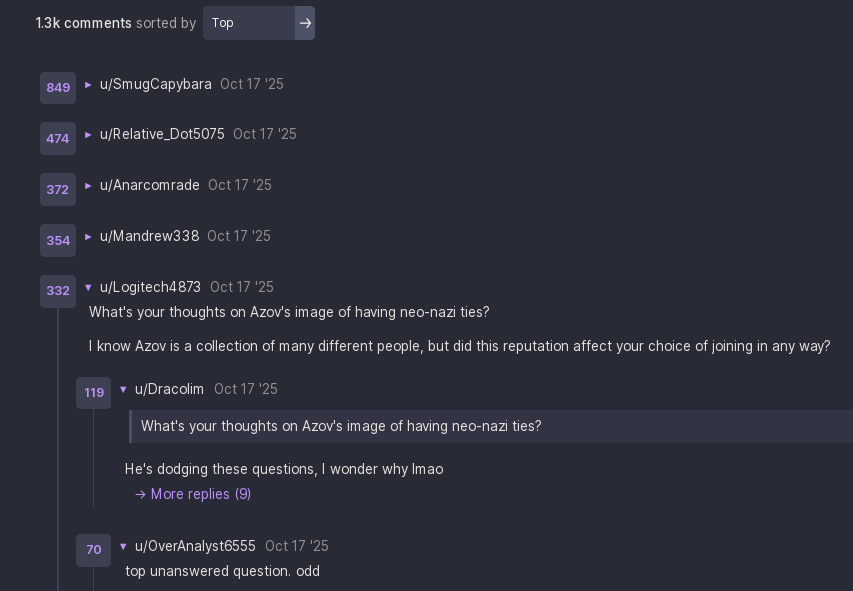Open u/OverAnalyst6555's profile
853x591 pixels.
point(195,546)
